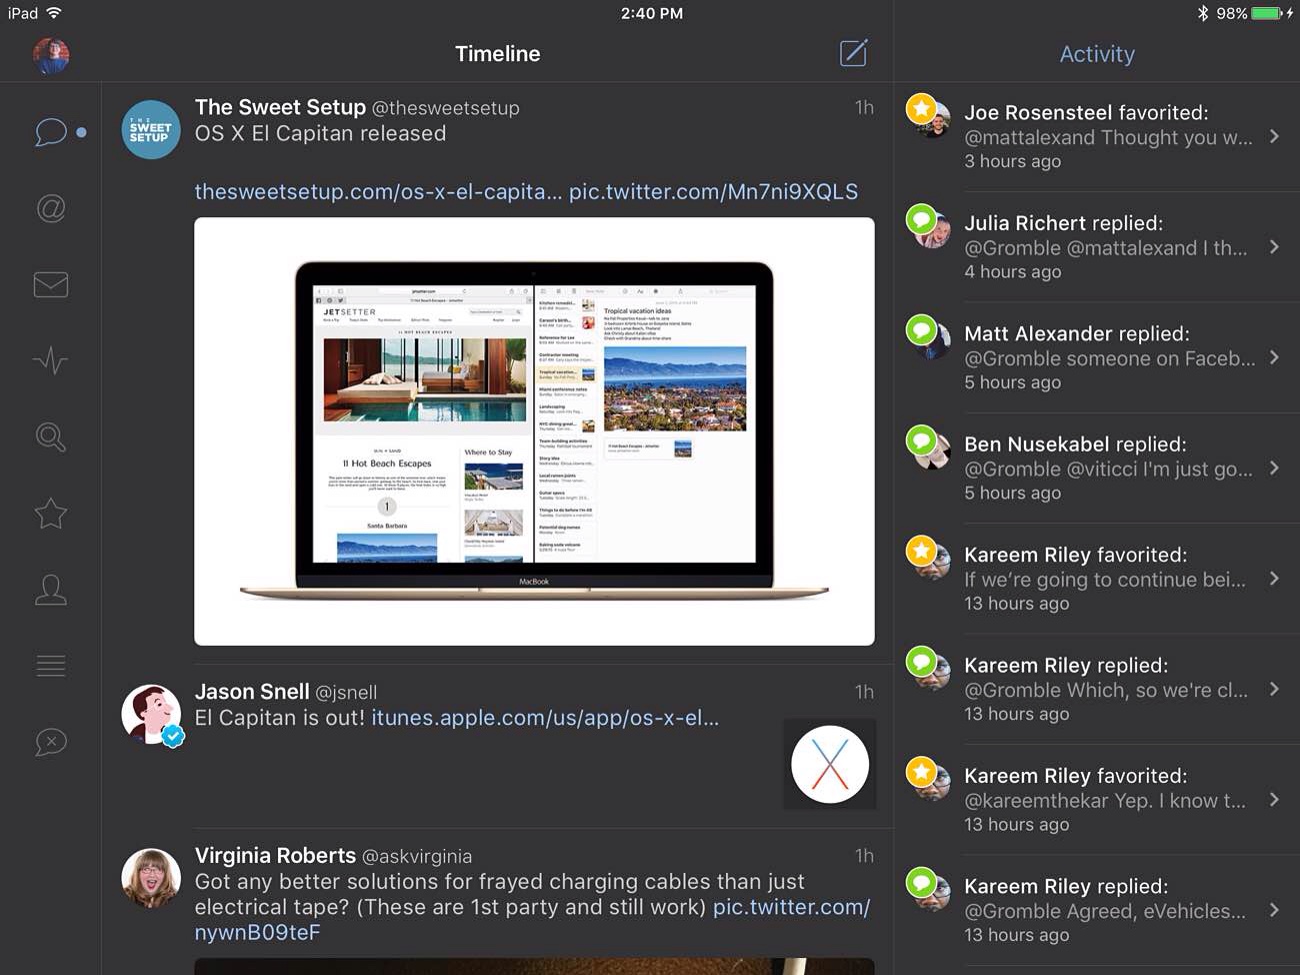This screenshot has width=1300, height=975.
Task: Expand Kareem Riley 'Which, so we're' chevron
Action: tap(1274, 689)
